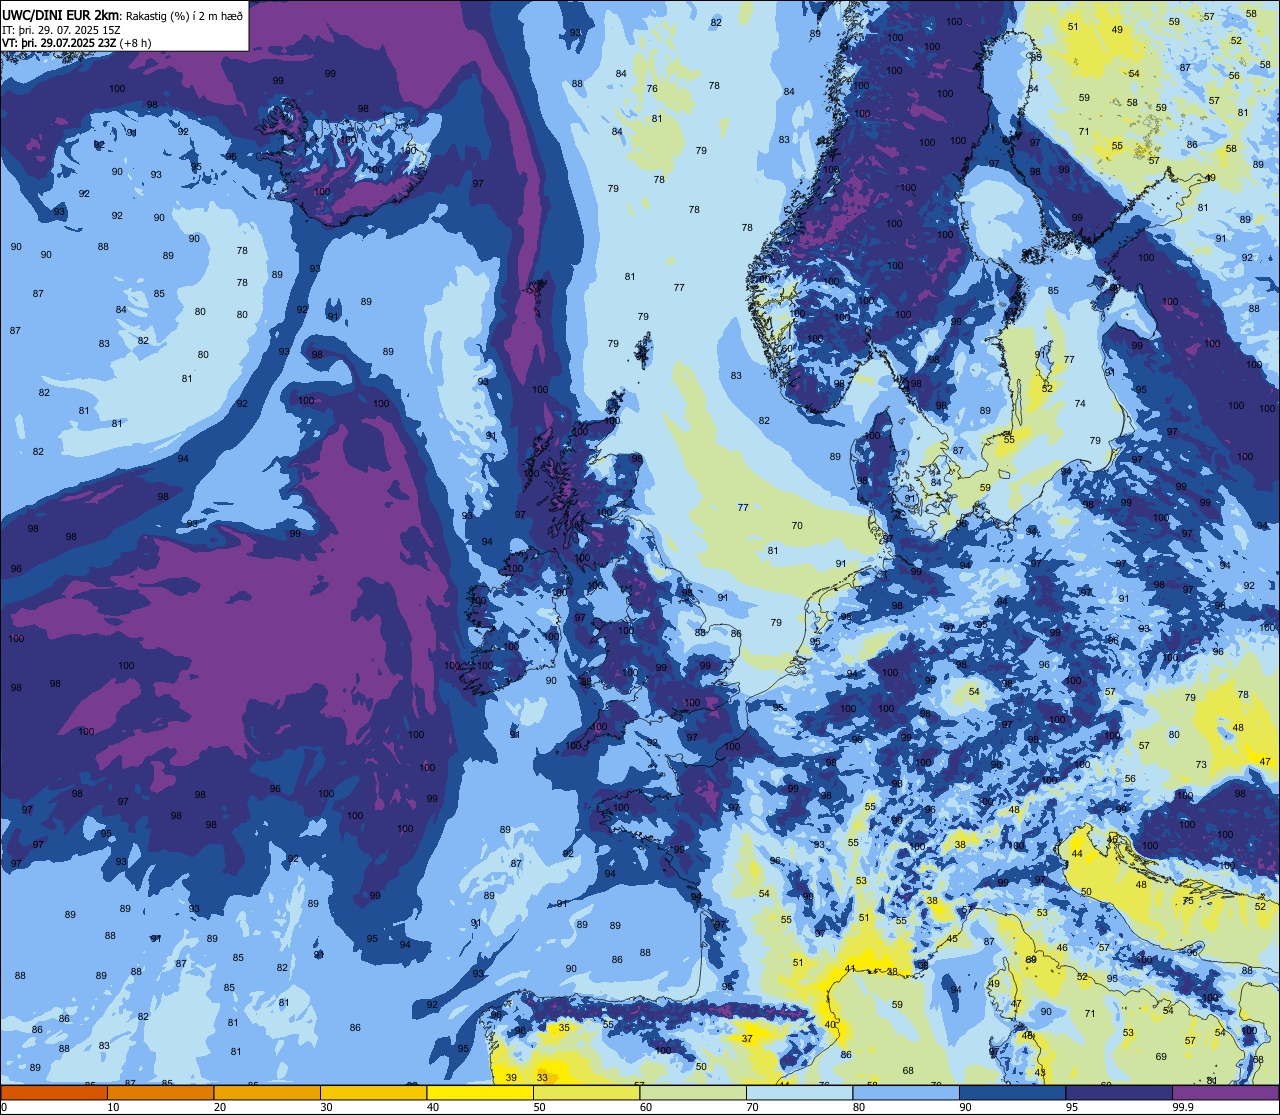Pick the yellow-green 60–70 legend swatch
Screen dimensions: 1280x1115
693,1092
